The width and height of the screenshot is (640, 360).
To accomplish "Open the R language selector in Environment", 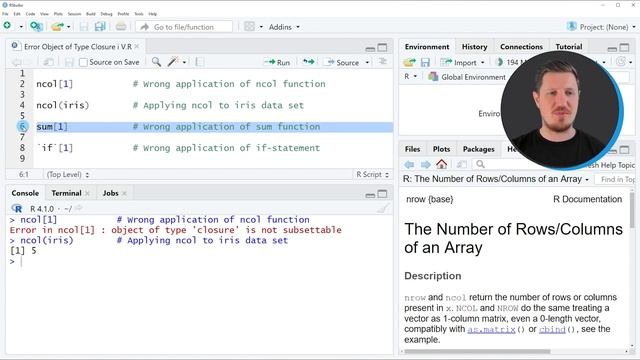I will point(411,76).
